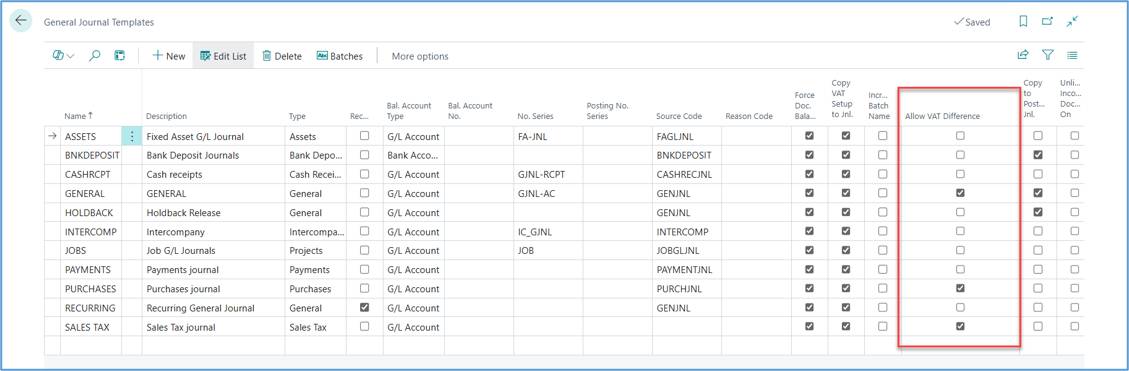Viewport: 1129px width, 371px height.
Task: Select the INTERCOMP name cell
Action: 91,231
